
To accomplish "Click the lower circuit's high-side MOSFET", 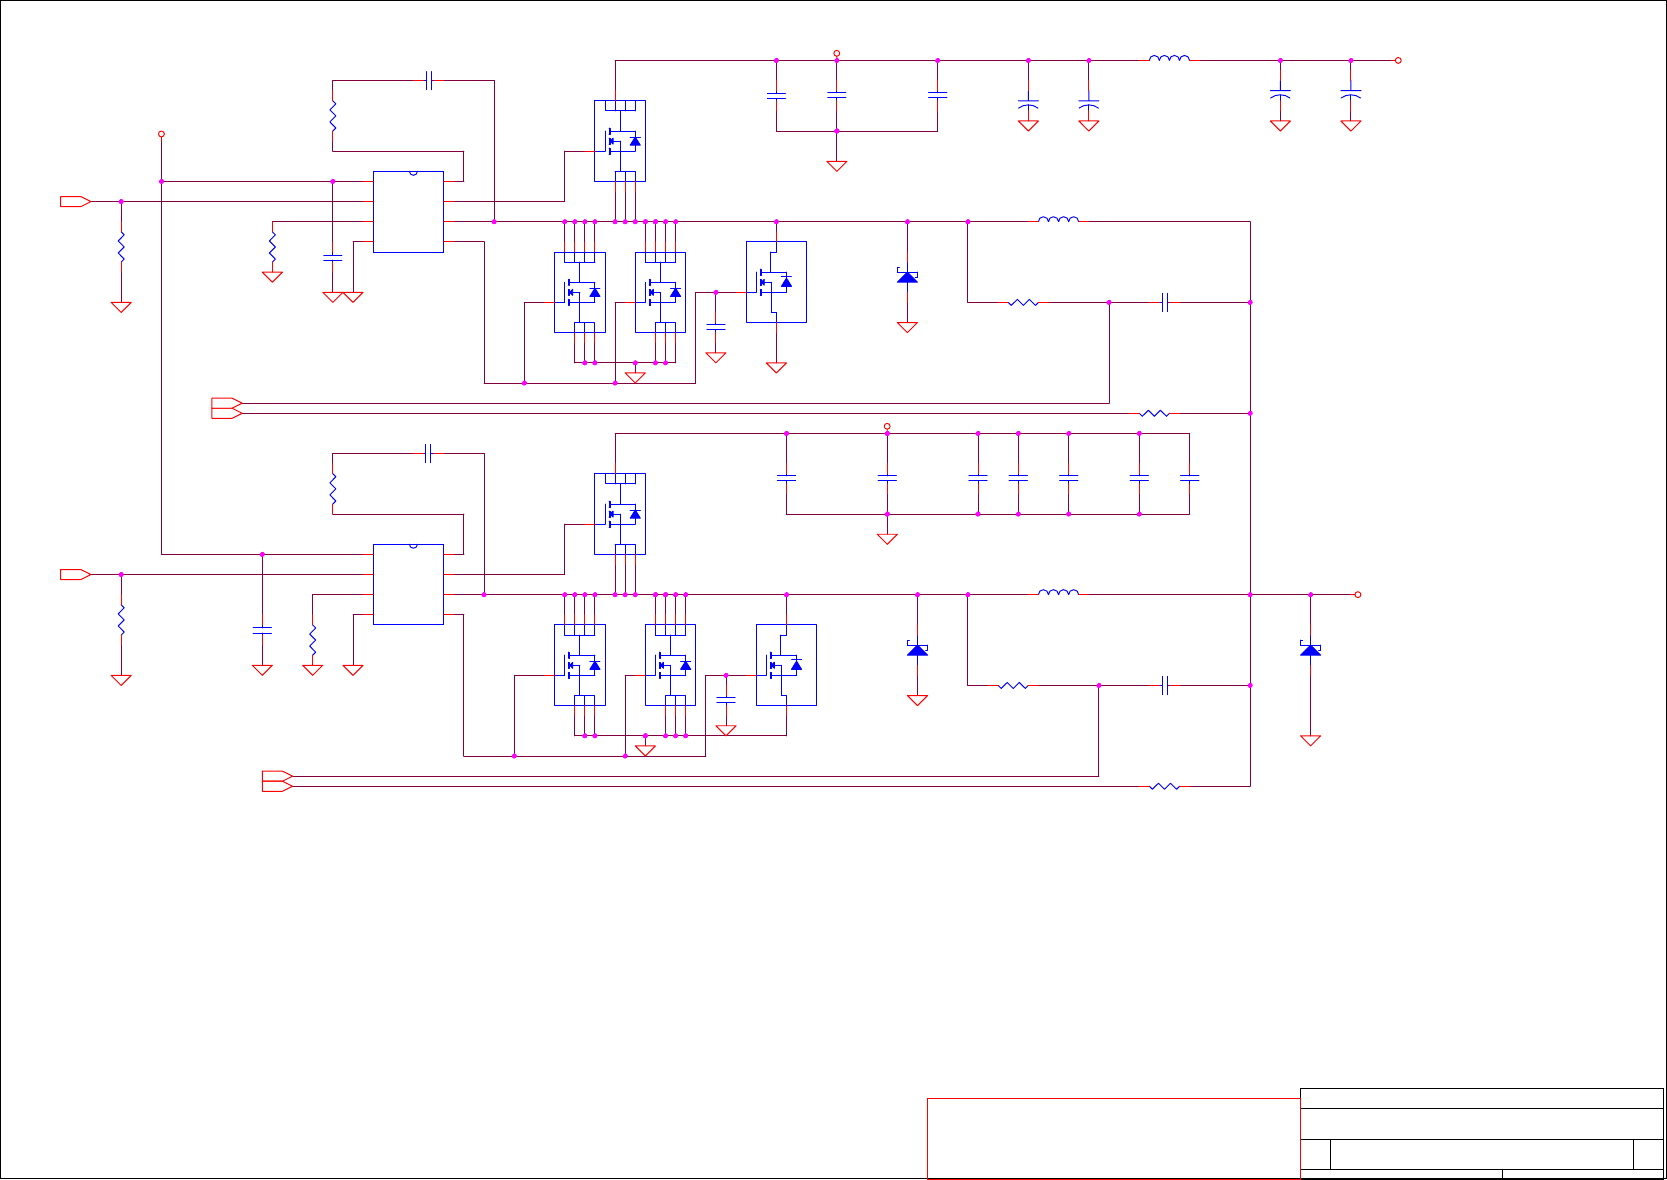I will [620, 514].
